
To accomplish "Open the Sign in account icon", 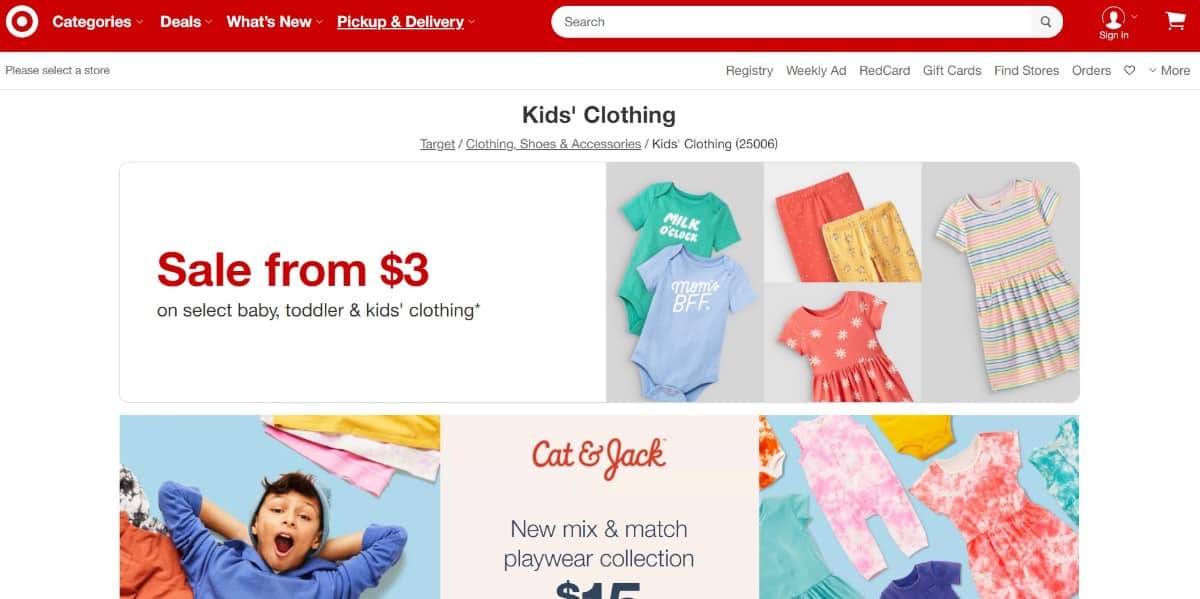I will tap(1114, 23).
